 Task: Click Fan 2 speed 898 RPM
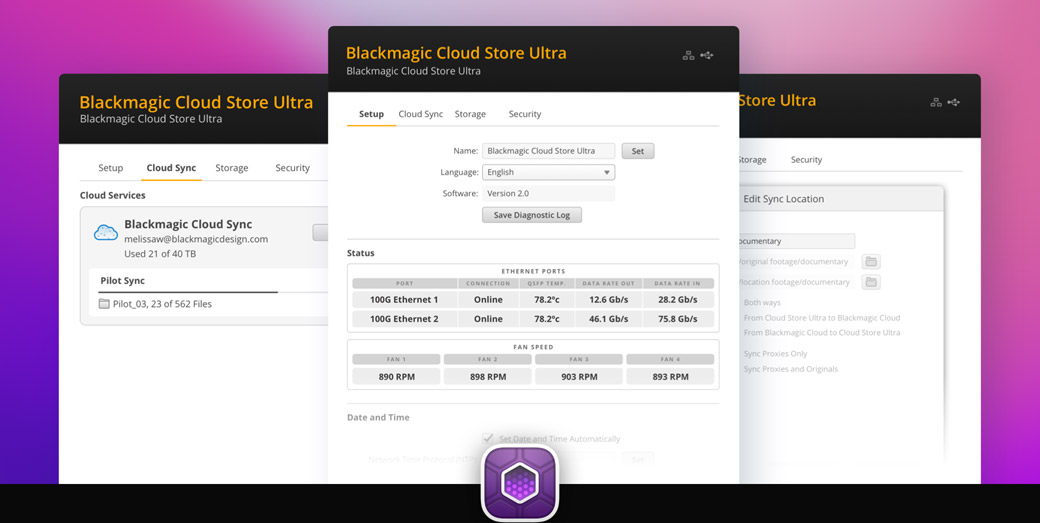tap(488, 377)
